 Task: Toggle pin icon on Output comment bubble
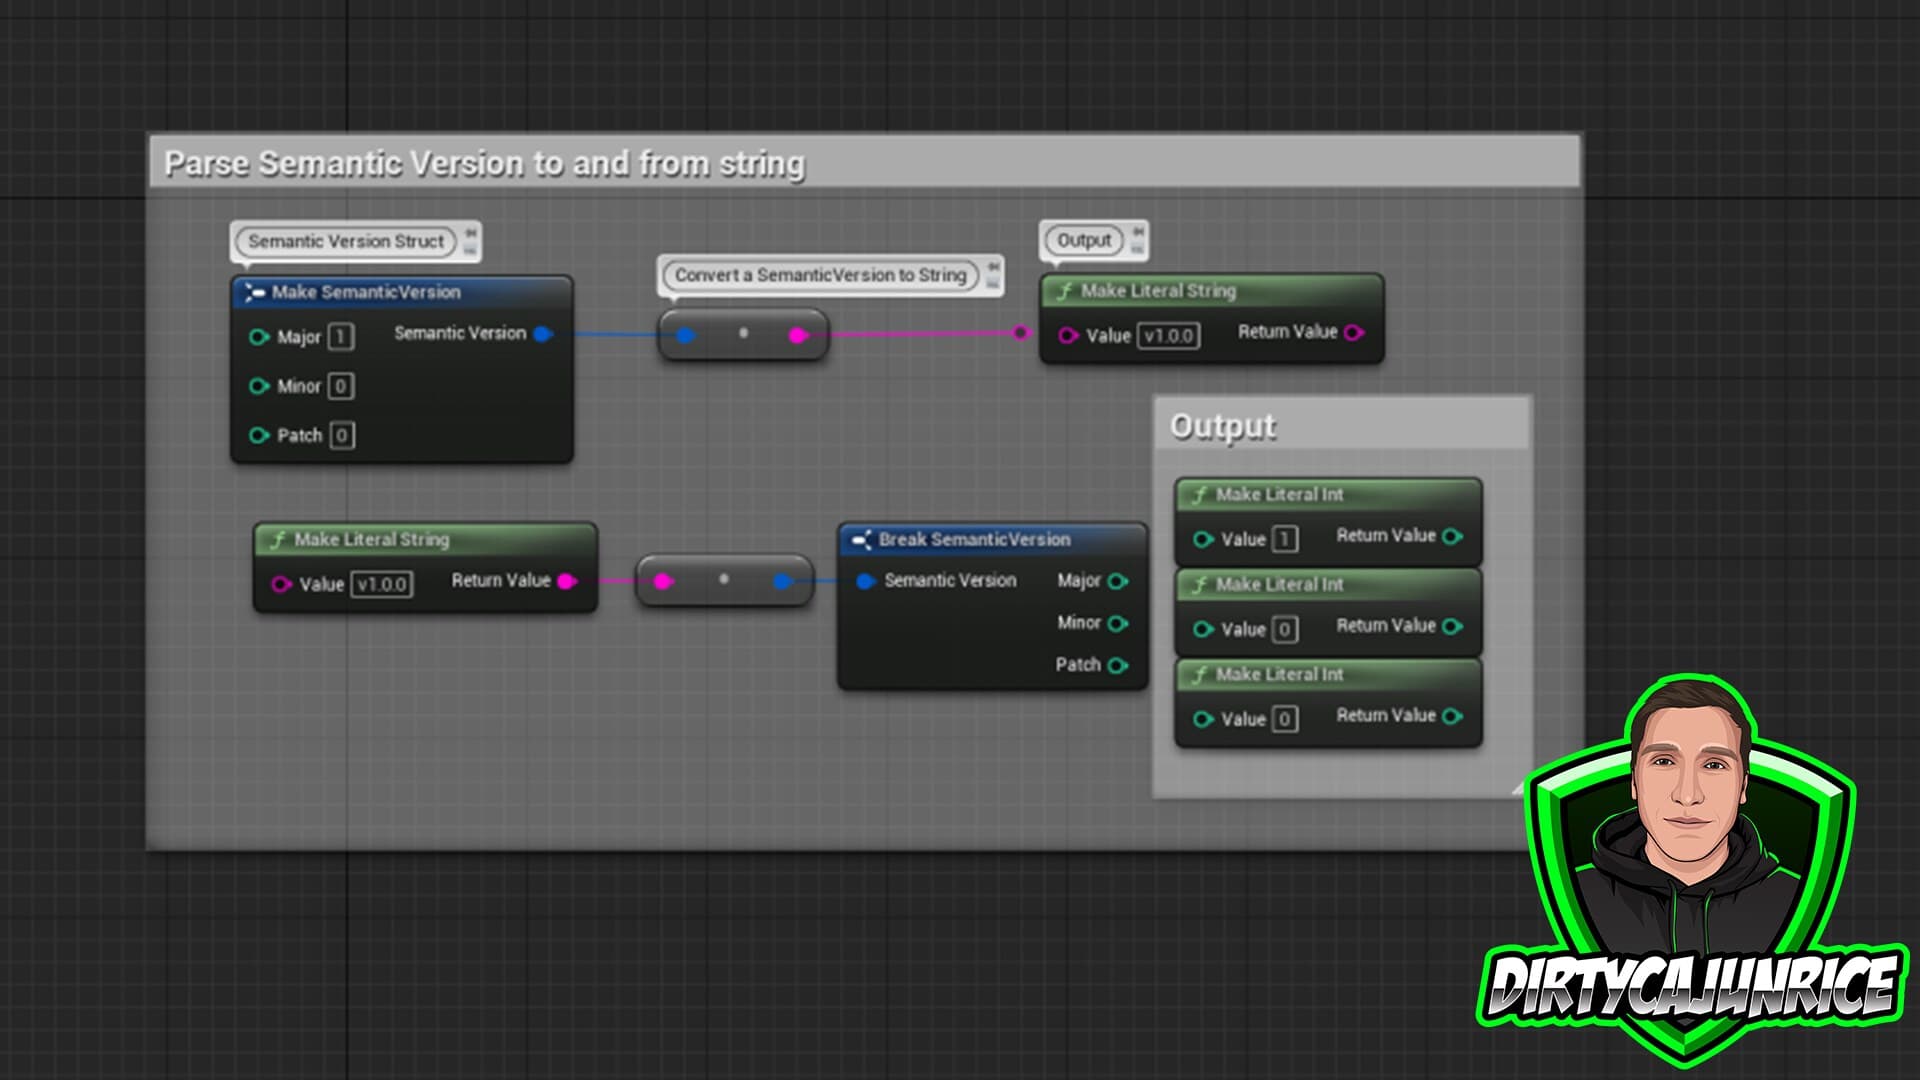[x=1138, y=232]
